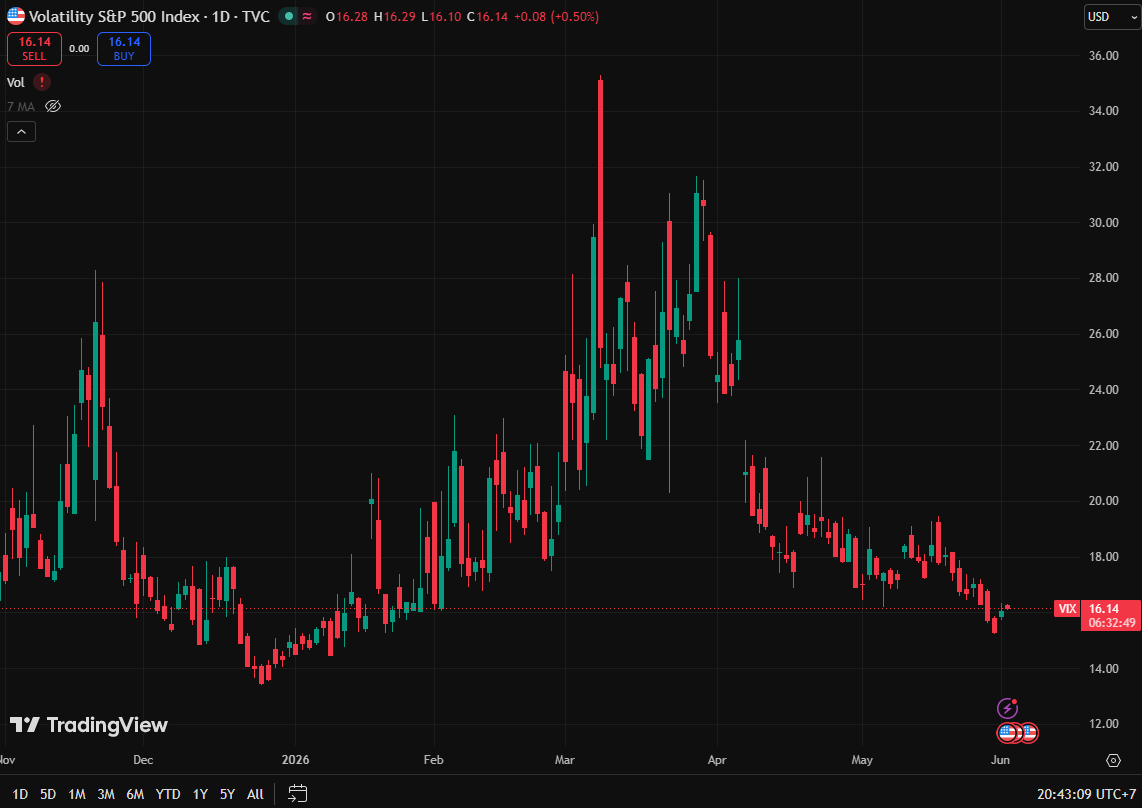The width and height of the screenshot is (1142, 808).
Task: Click the Jun label on time axis
Action: (x=1001, y=760)
